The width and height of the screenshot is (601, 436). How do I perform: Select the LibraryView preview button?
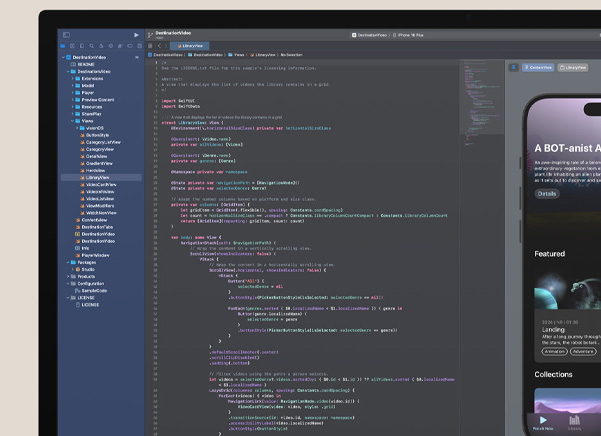click(x=573, y=67)
